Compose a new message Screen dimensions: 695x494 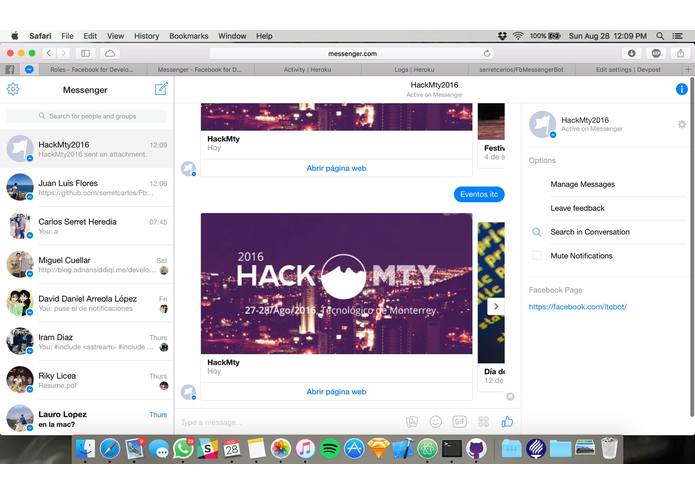[161, 89]
